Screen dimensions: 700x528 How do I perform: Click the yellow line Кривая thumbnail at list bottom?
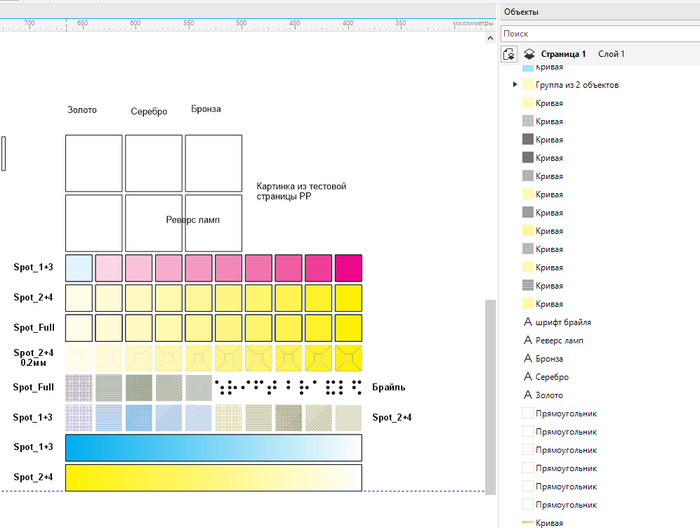527,522
